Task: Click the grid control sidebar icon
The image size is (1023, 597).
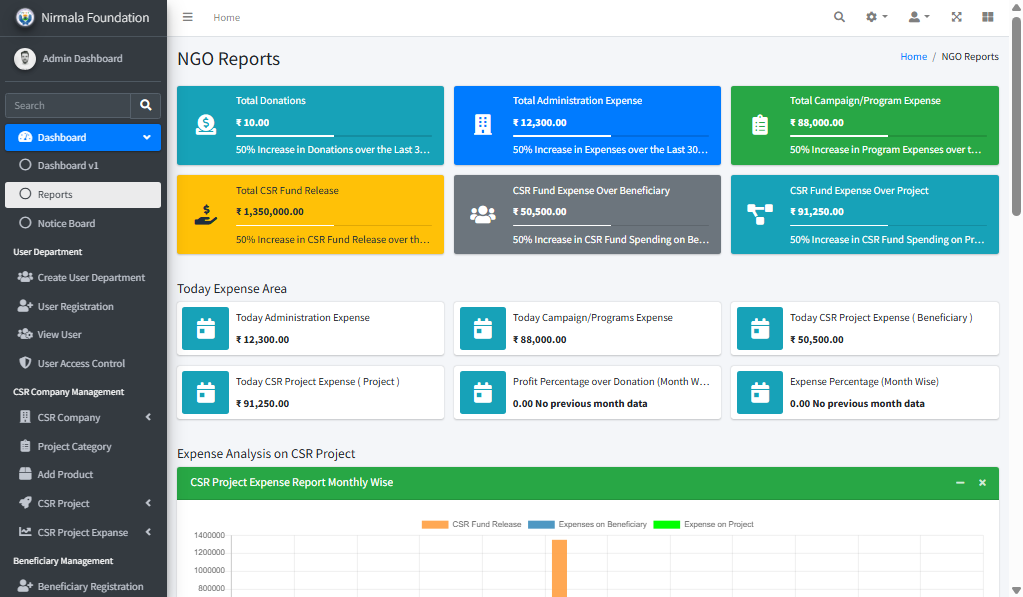Action: coord(988,17)
